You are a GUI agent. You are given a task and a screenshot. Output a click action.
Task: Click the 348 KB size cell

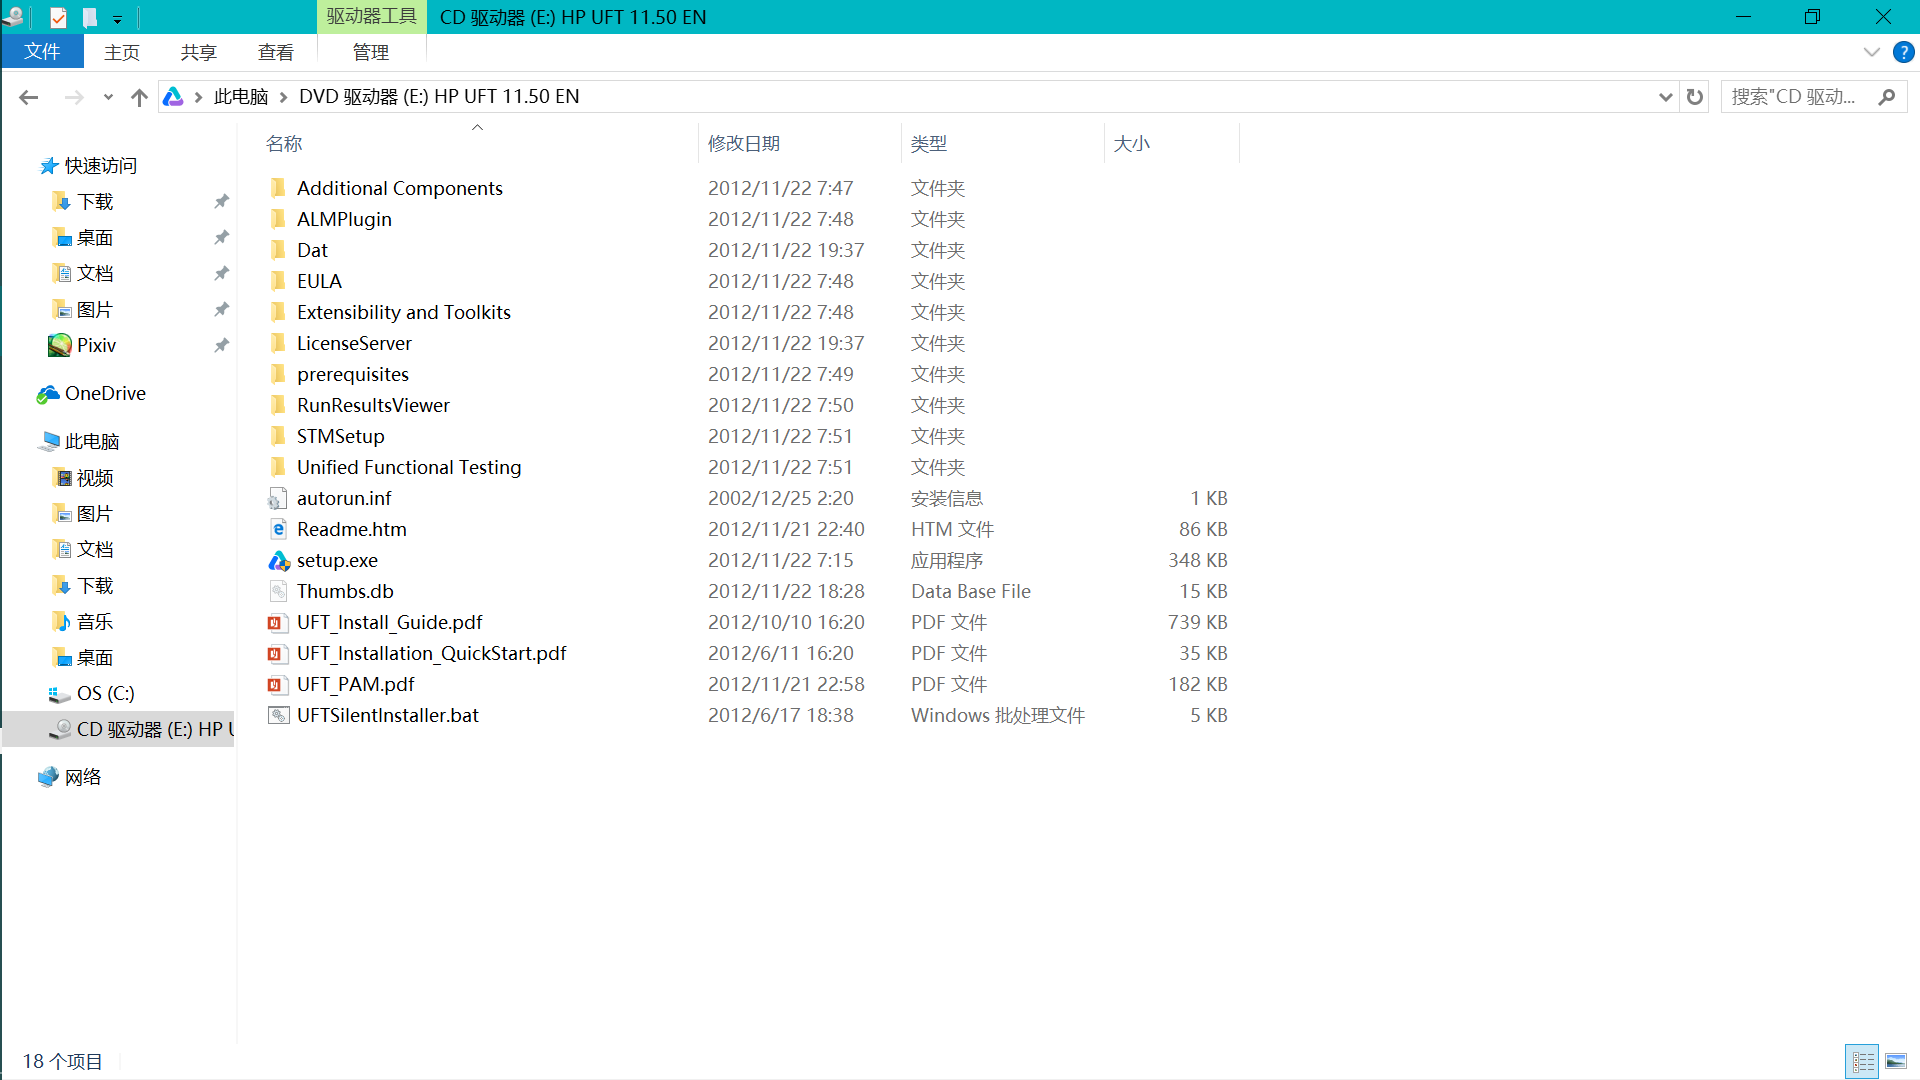pos(1197,560)
